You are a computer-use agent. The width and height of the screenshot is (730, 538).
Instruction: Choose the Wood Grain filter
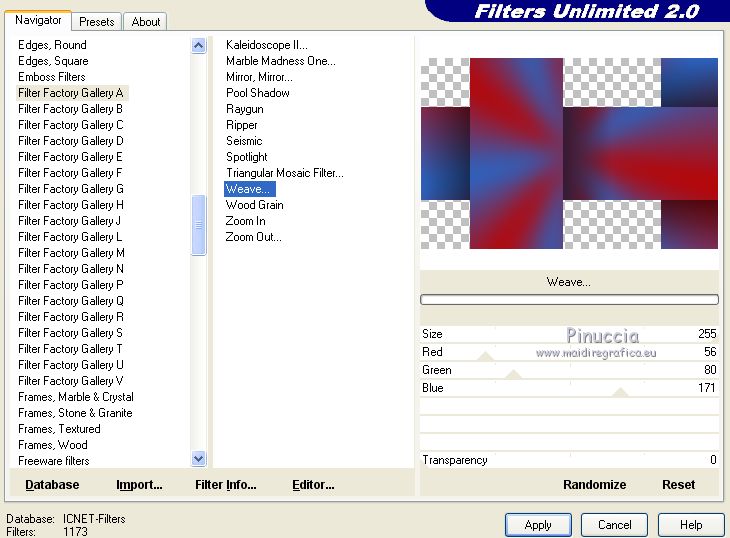click(255, 205)
